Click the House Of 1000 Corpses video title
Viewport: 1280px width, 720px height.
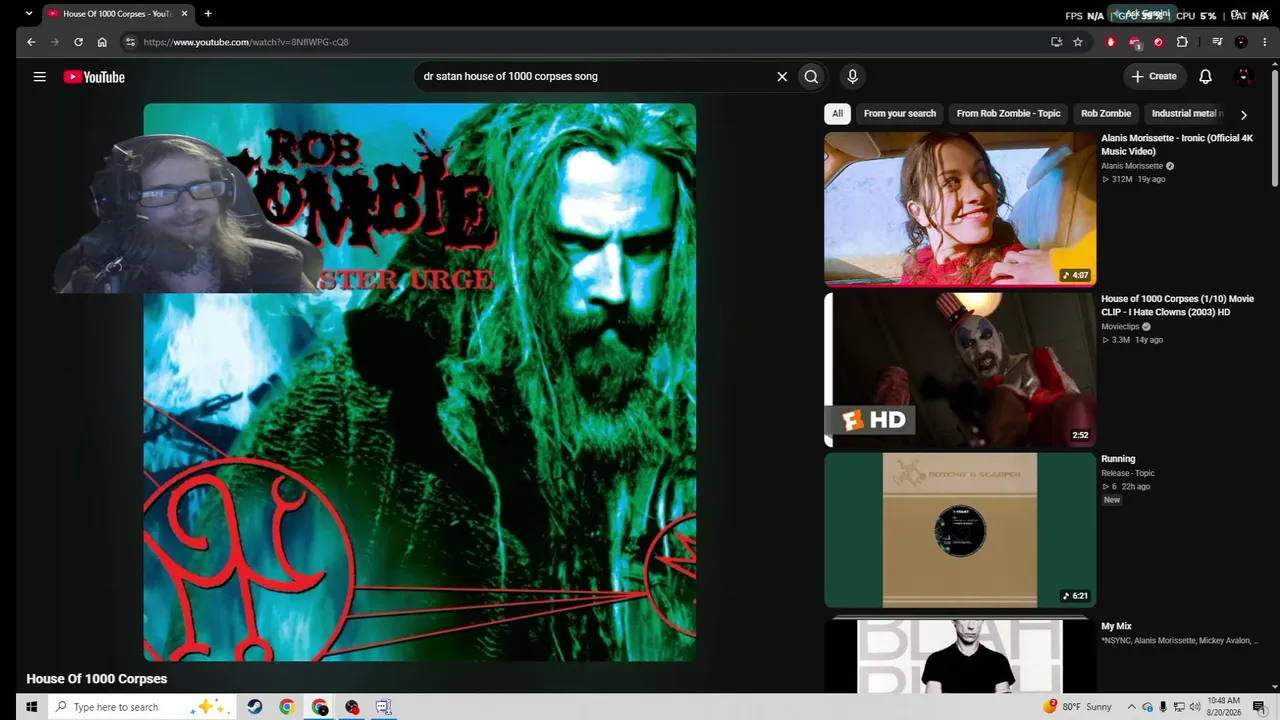[97, 679]
